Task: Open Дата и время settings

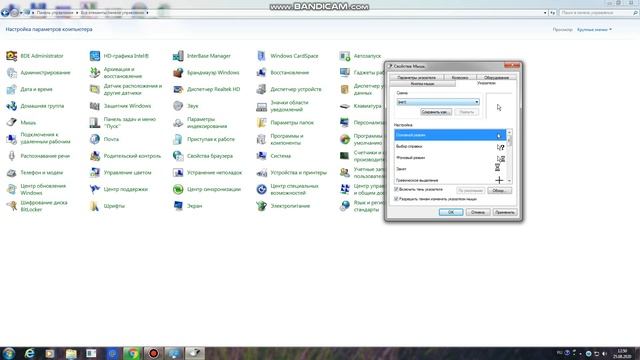Action: click(30, 89)
